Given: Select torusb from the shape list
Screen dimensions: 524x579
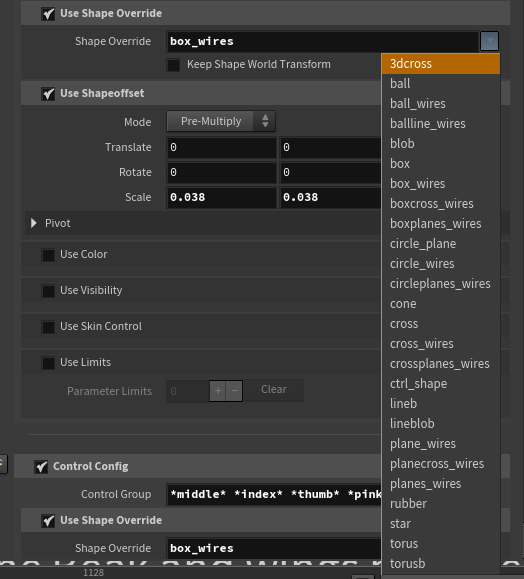Looking at the screenshot, I should pyautogui.click(x=441, y=563).
